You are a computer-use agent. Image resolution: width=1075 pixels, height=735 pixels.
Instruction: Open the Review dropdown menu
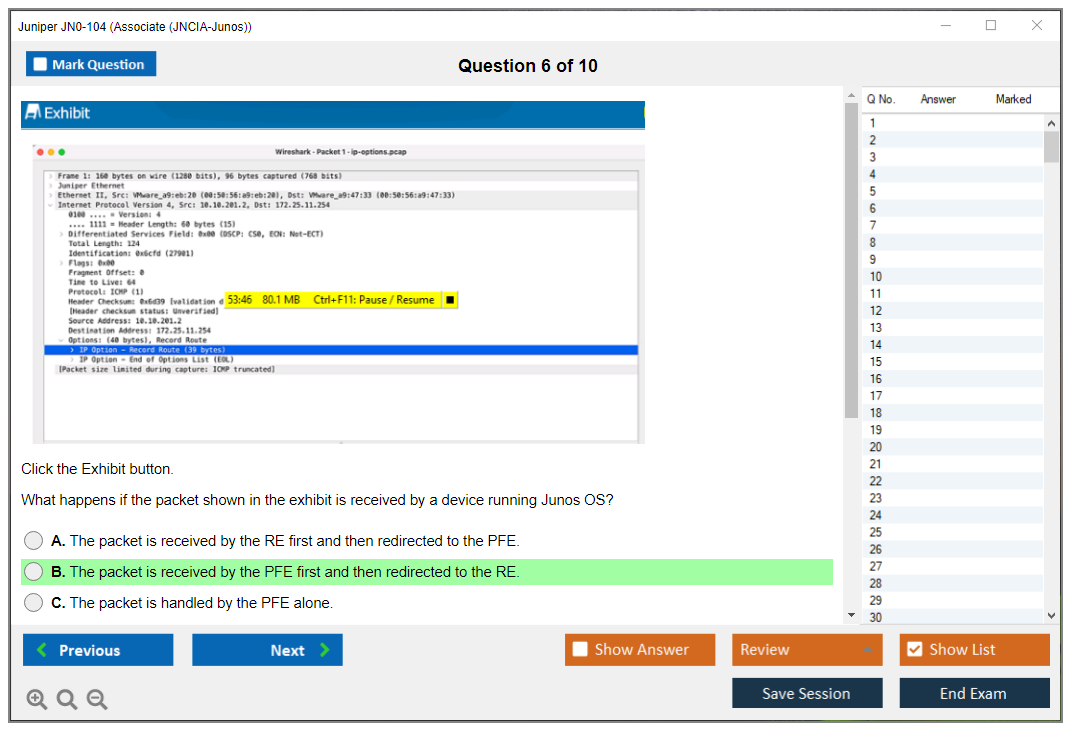(807, 650)
